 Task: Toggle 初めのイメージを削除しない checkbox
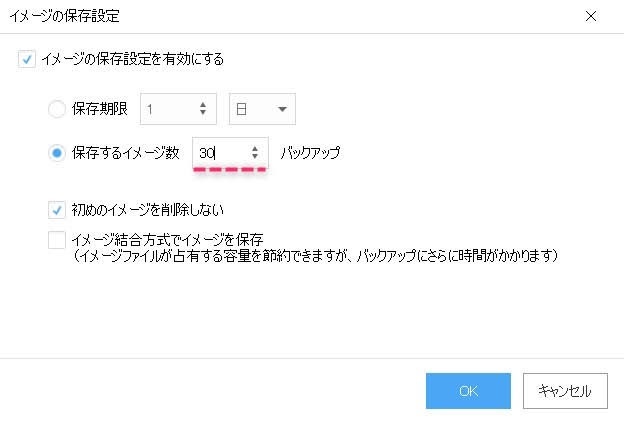coord(57,210)
